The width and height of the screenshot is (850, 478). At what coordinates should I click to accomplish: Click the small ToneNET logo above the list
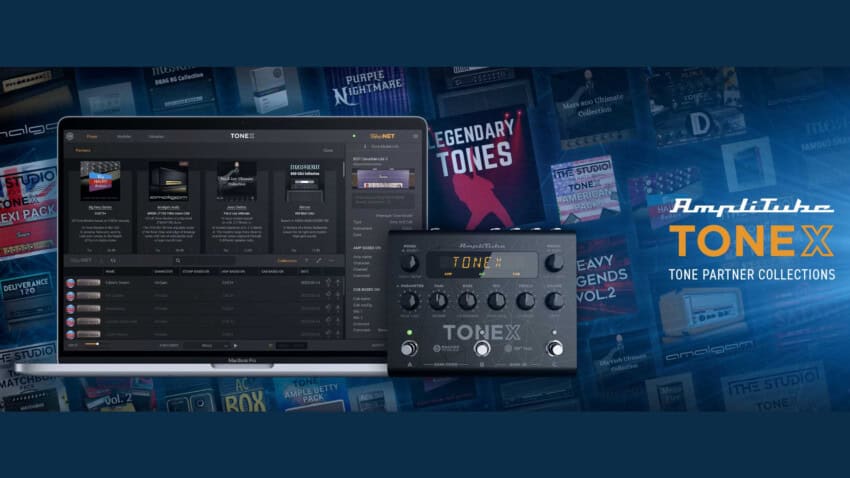coord(81,261)
